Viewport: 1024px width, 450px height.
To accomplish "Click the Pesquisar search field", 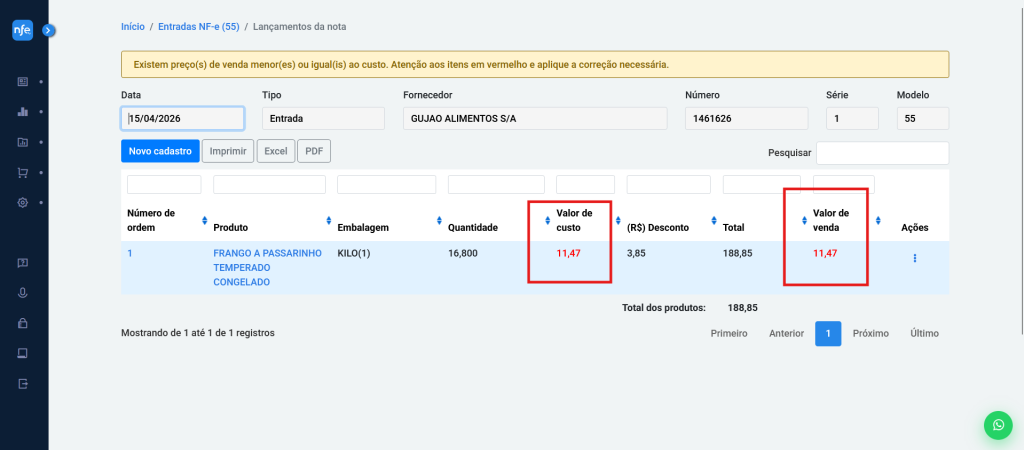I will (x=882, y=153).
